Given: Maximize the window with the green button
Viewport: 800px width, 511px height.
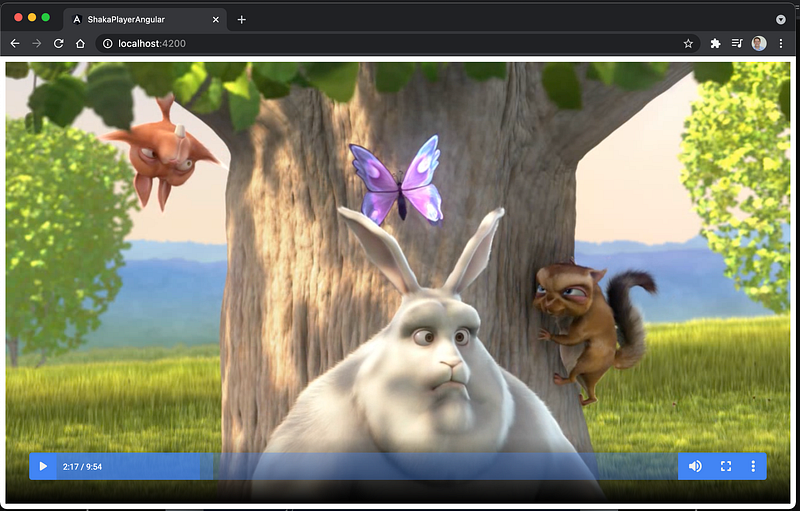Looking at the screenshot, I should (x=45, y=17).
